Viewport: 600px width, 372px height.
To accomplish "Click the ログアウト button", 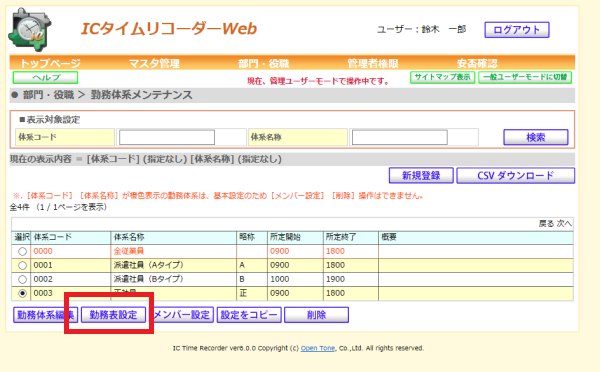I will pos(517,30).
